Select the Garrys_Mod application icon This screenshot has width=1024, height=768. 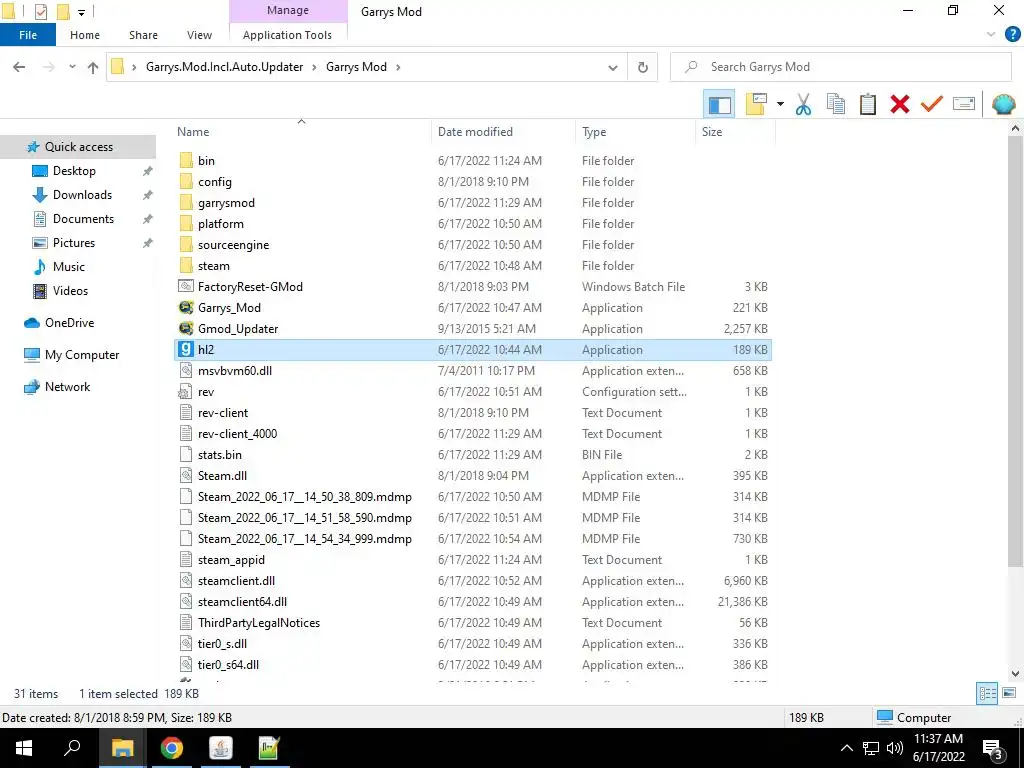pos(186,308)
